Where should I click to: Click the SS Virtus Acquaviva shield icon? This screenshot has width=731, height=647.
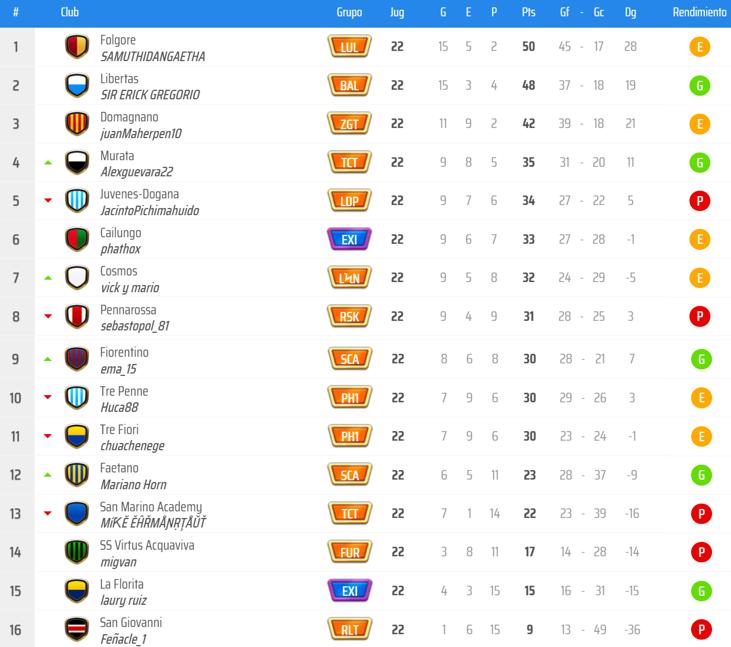click(77, 552)
